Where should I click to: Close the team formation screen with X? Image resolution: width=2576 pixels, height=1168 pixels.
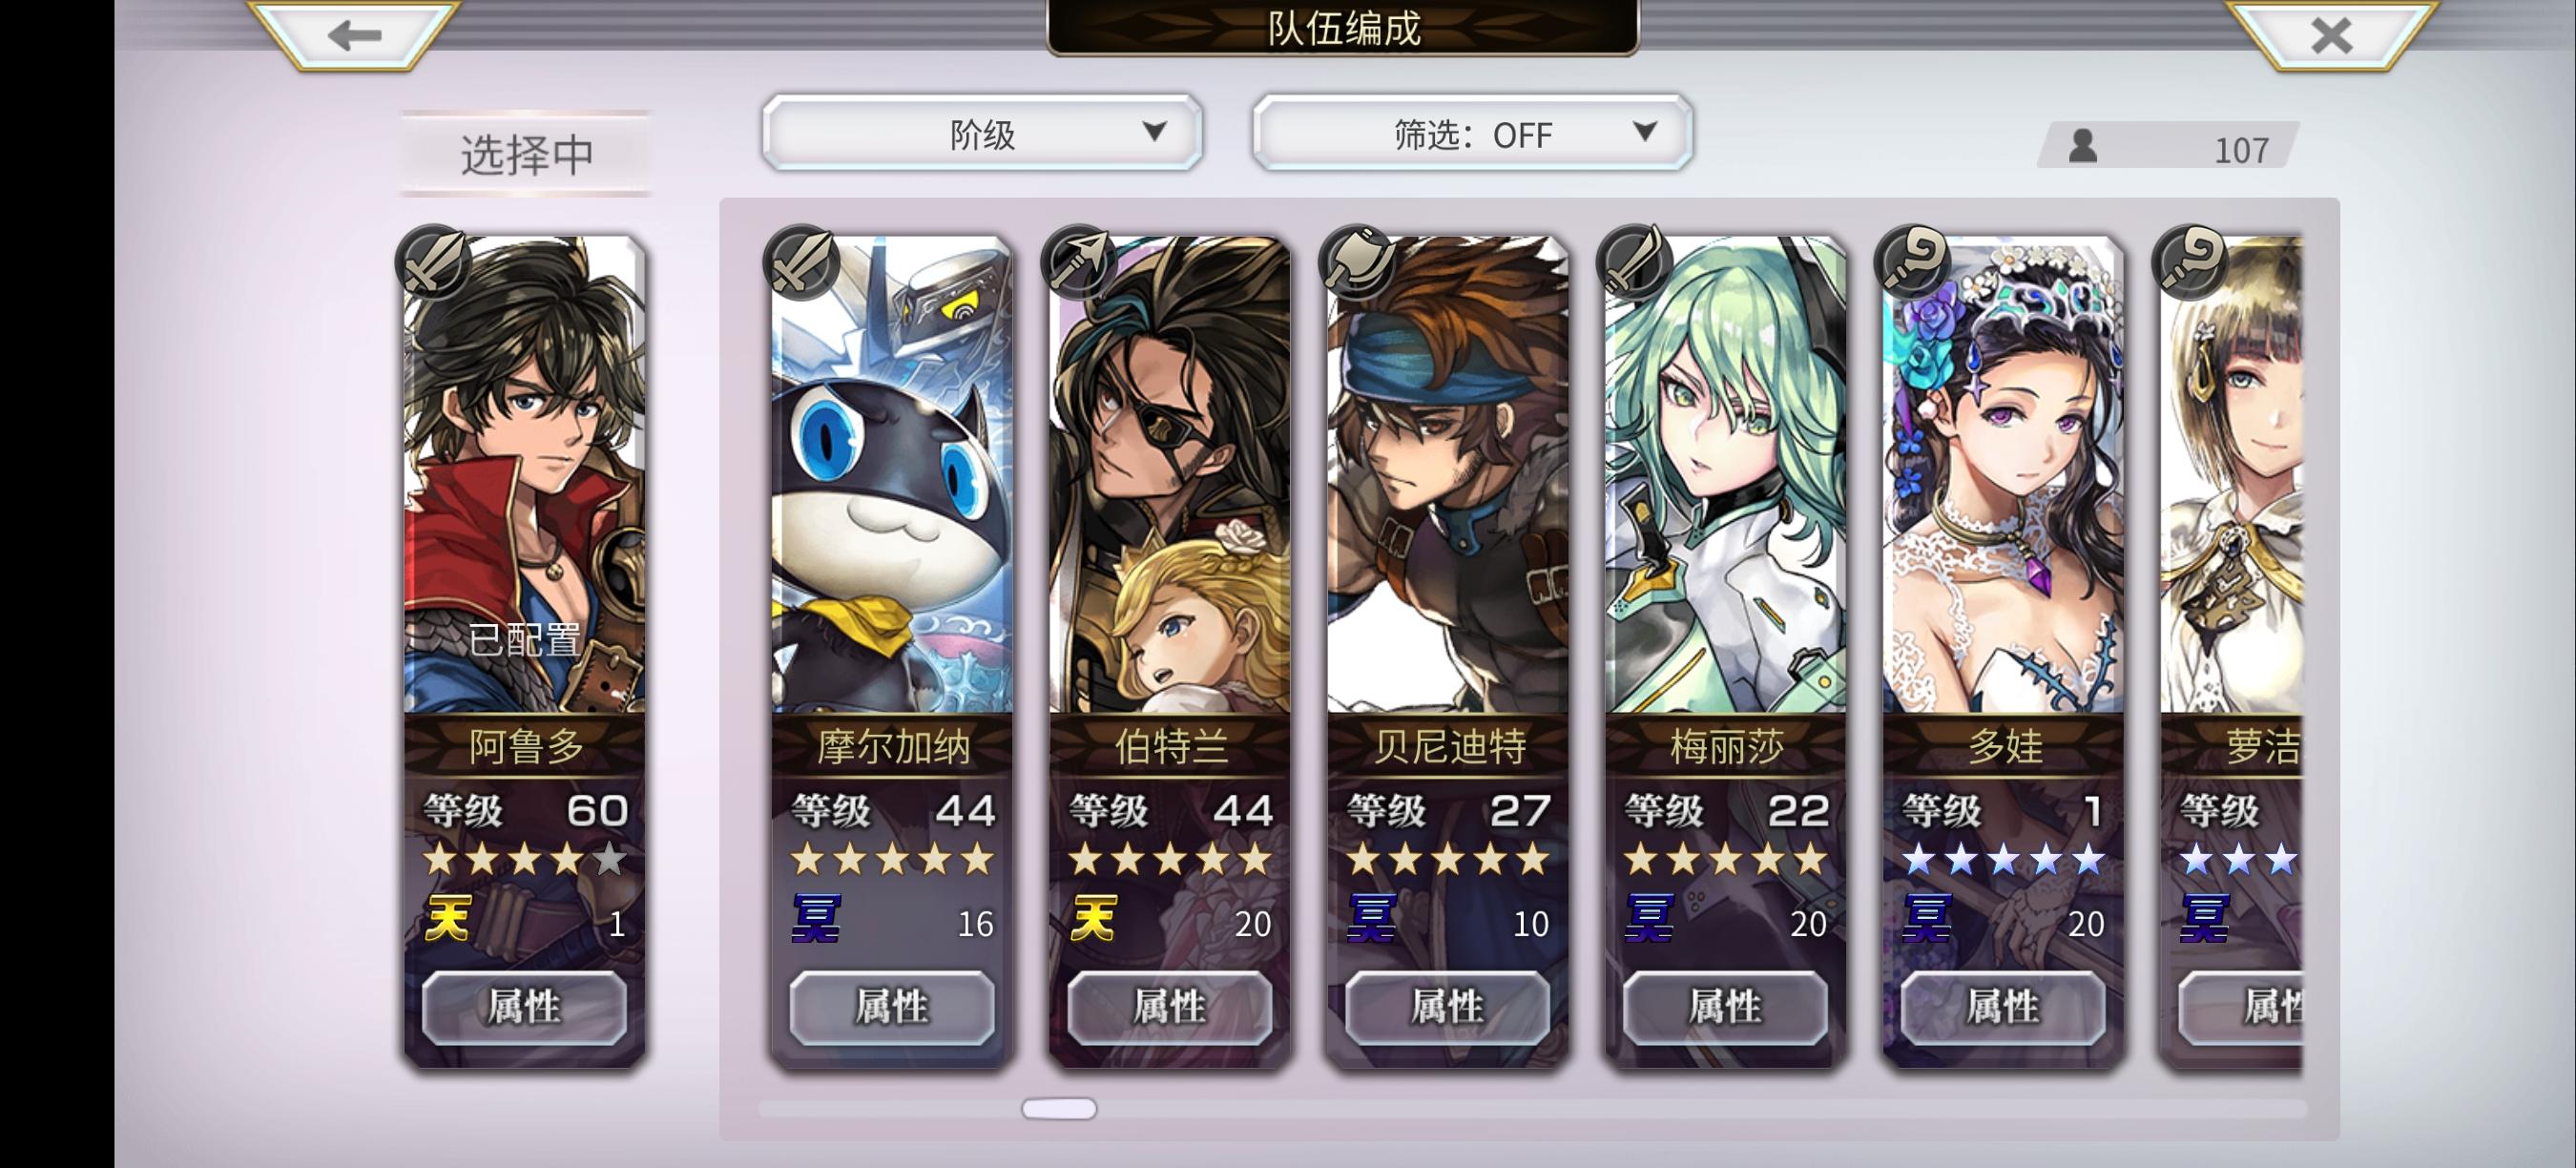(x=2331, y=35)
